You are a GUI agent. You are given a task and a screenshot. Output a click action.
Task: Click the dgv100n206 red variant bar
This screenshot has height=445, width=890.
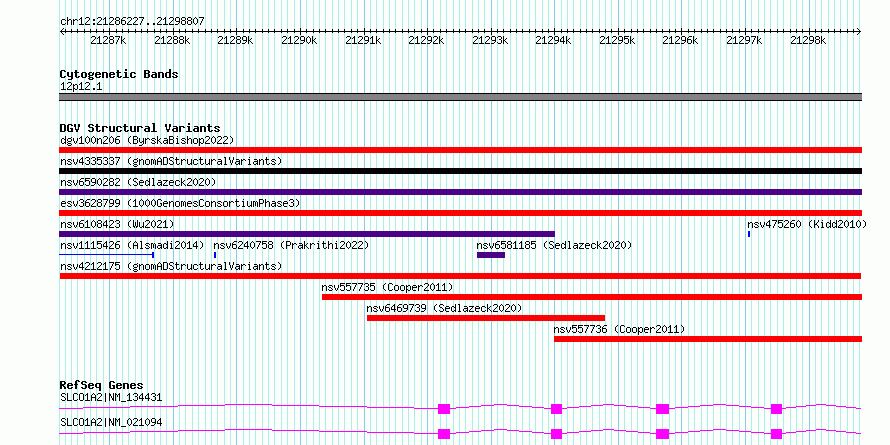pyautogui.click(x=460, y=150)
